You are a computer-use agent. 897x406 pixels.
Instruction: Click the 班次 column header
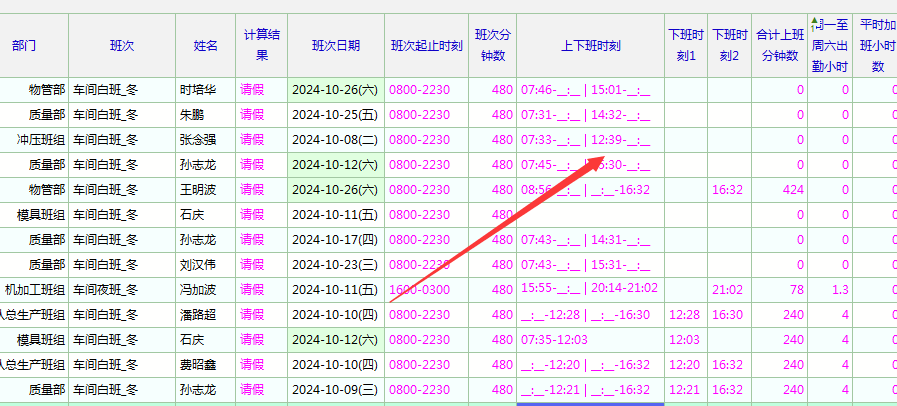click(122, 46)
